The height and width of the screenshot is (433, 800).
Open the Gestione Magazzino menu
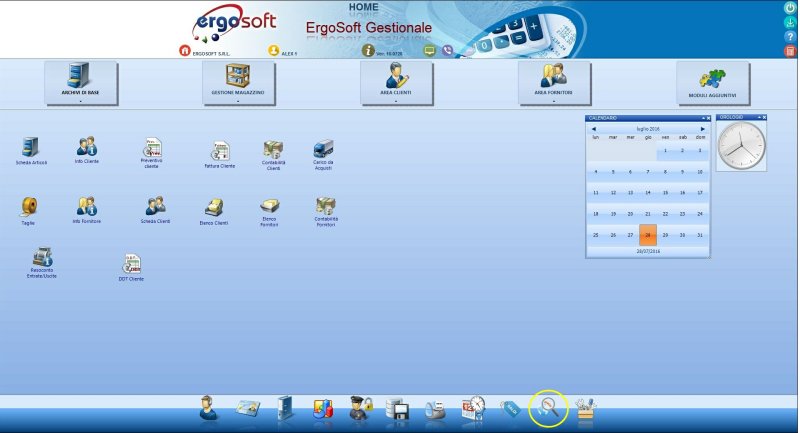[x=239, y=83]
